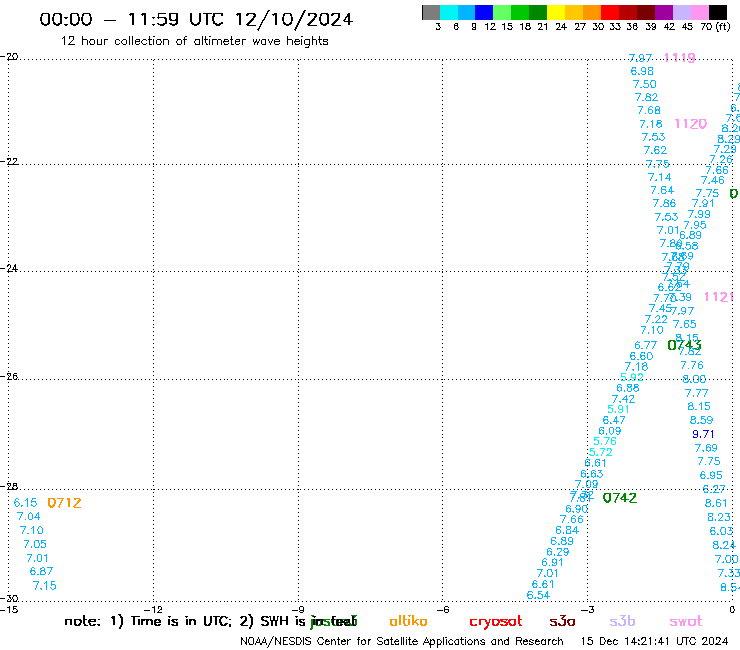This screenshot has width=740, height=650.
Task: Click the 'NOAA/NESDIS Center for Satellite Applications and Research' credit
Action: pos(402,641)
